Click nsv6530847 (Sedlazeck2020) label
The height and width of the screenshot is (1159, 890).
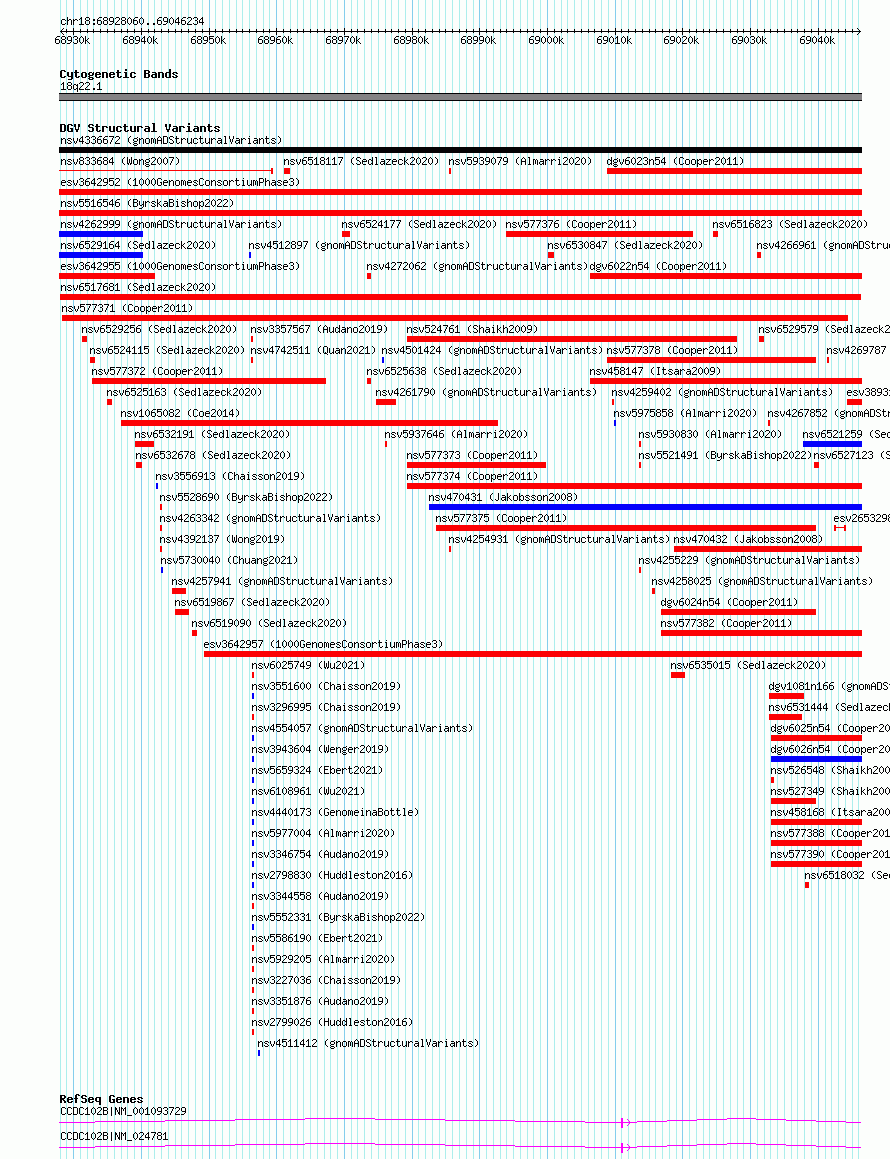[x=625, y=245]
